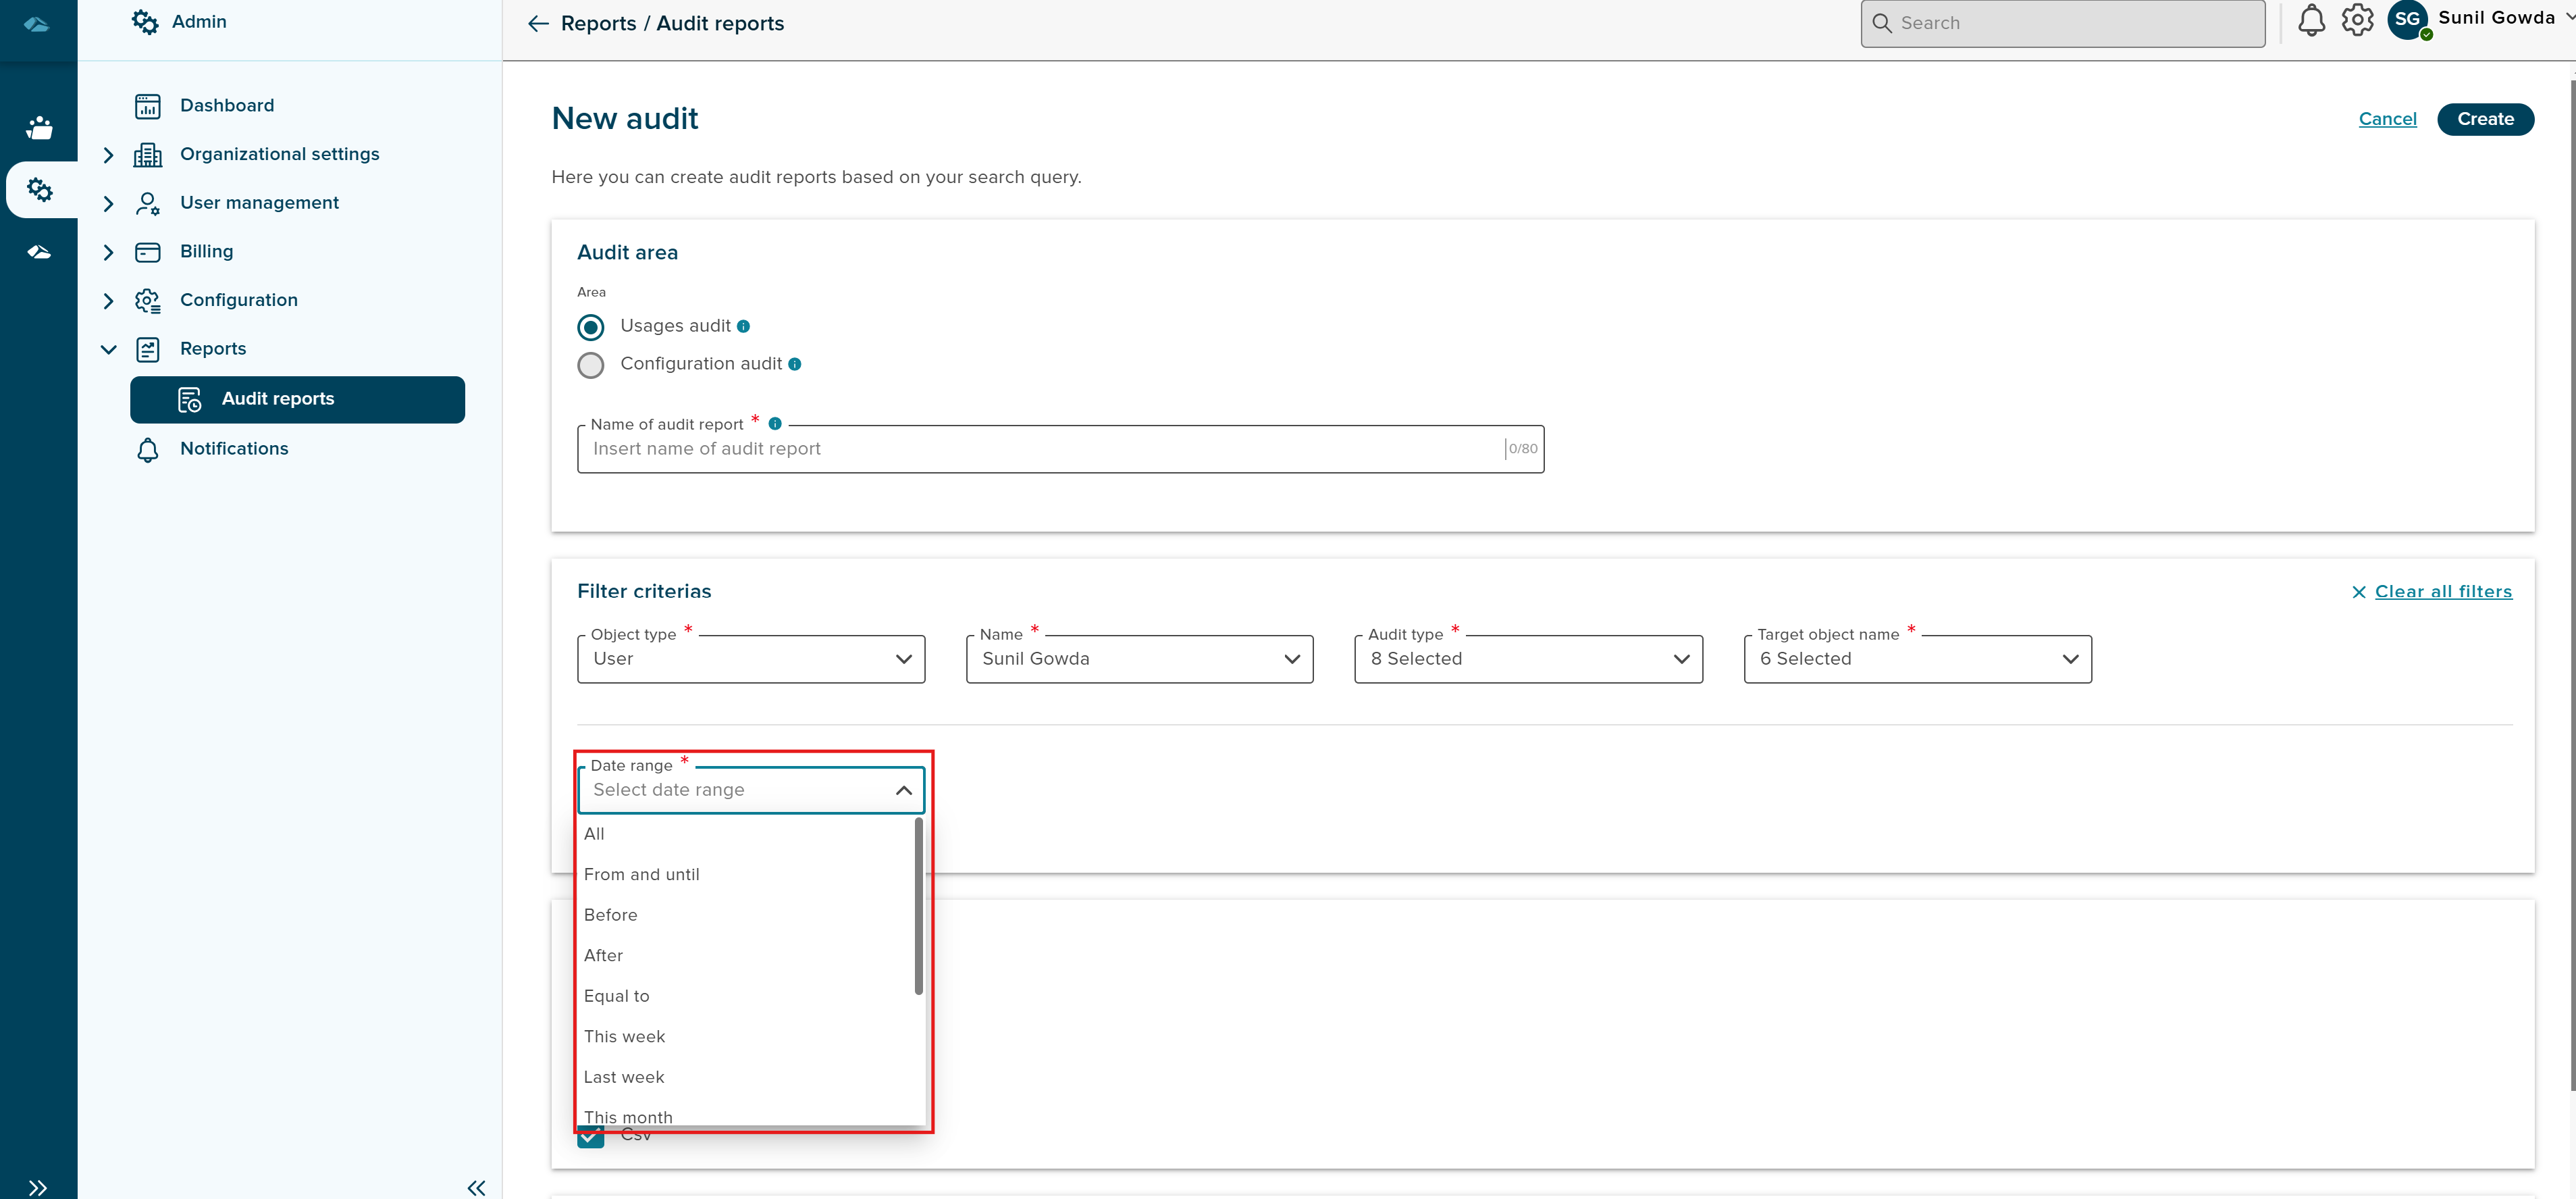Open the Object type dropdown
Screen dimensions: 2576x1199
click(x=750, y=659)
